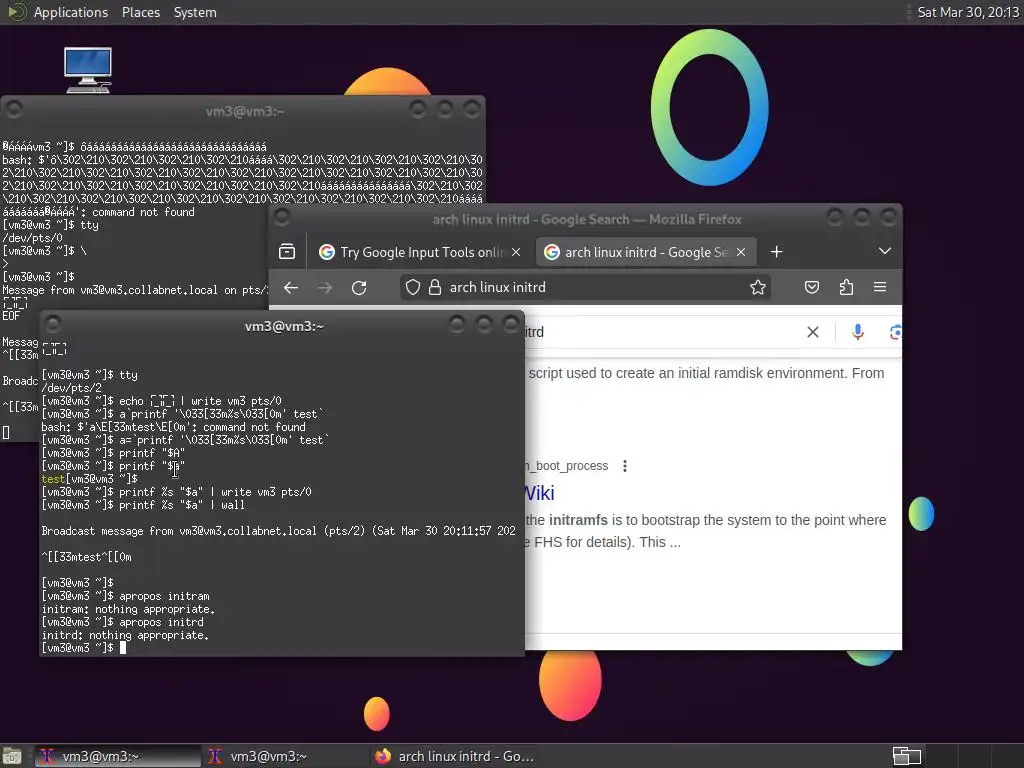This screenshot has height=768, width=1024.
Task: Open front terminal window menu button
Action: pyautogui.click(x=53, y=323)
